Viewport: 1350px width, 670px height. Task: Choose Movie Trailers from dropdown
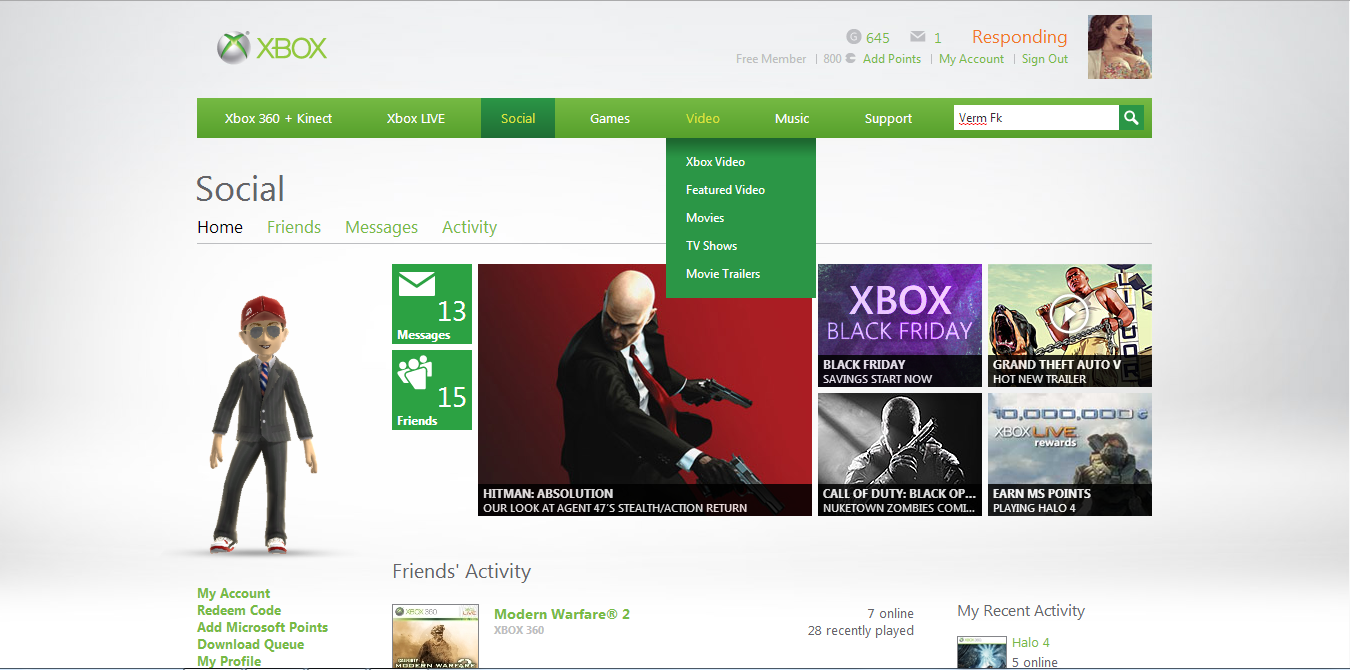pos(723,274)
